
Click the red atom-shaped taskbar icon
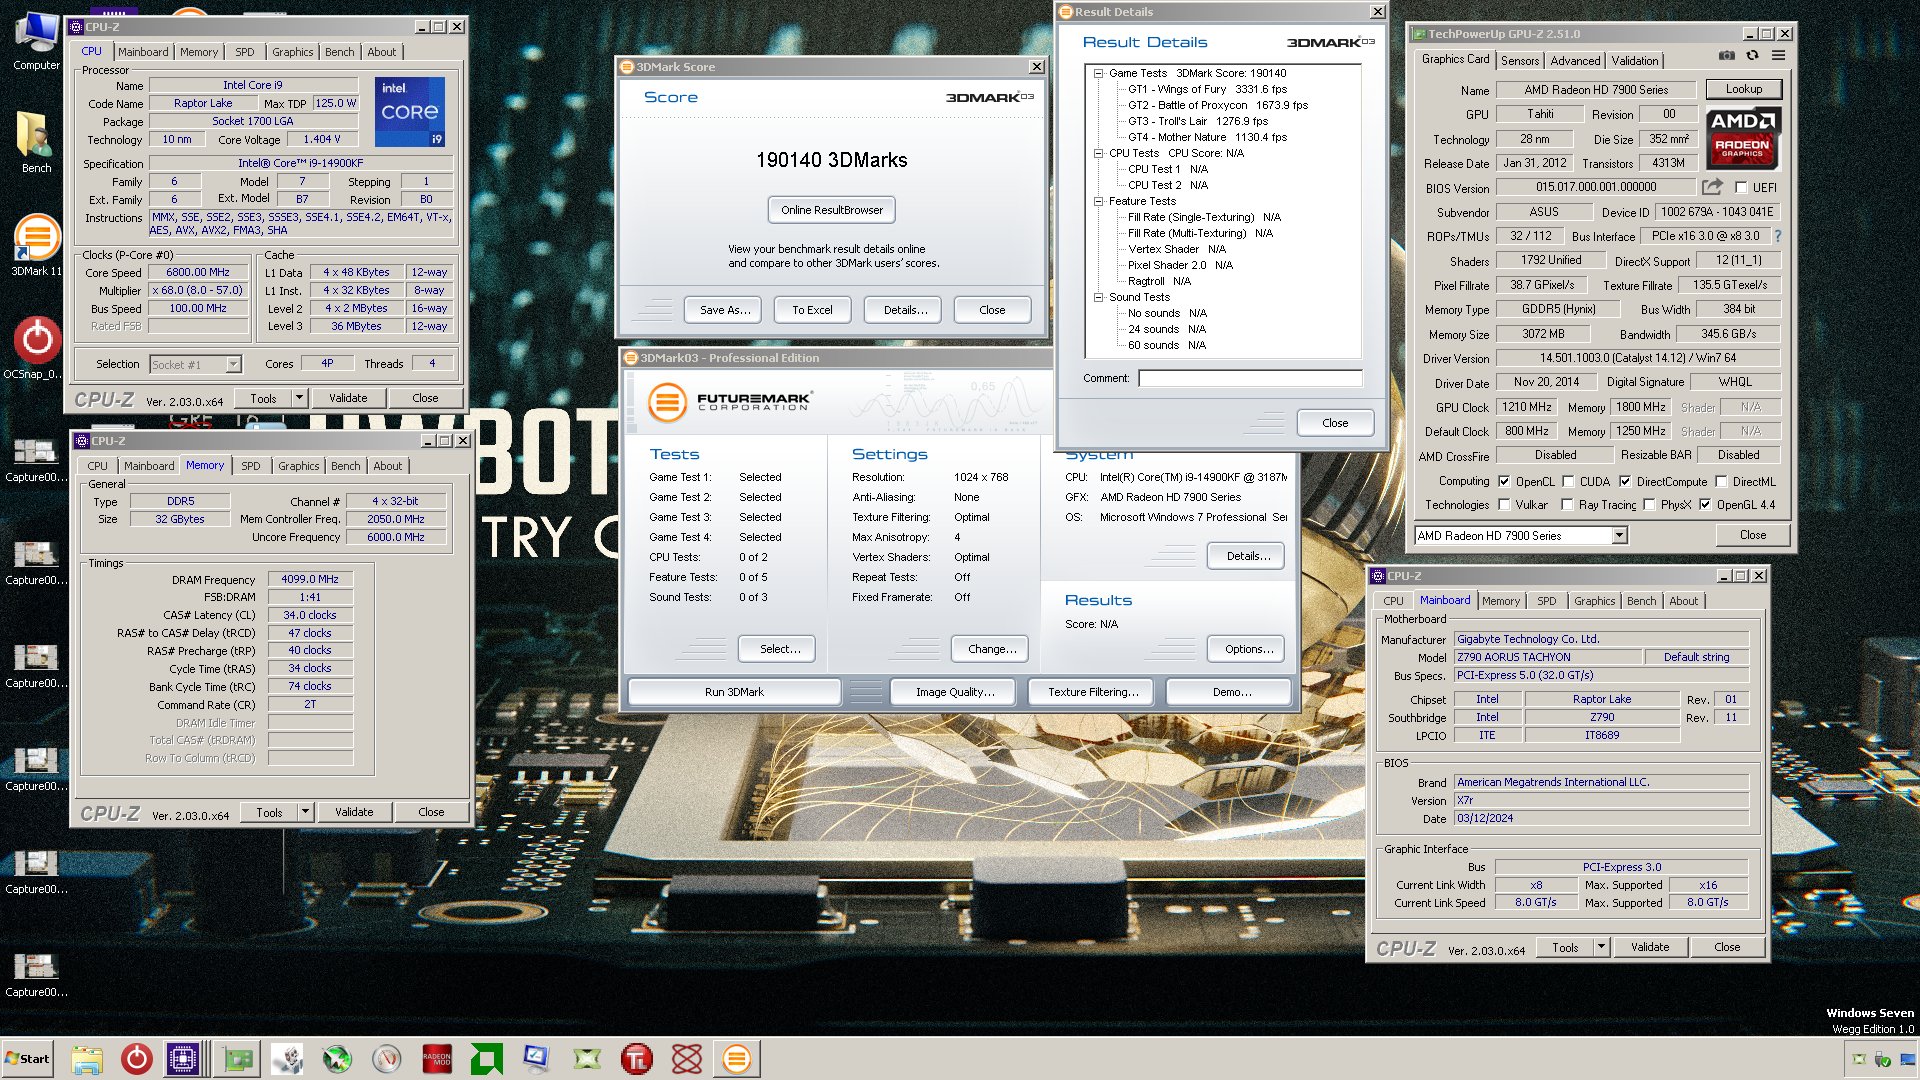(x=687, y=1059)
